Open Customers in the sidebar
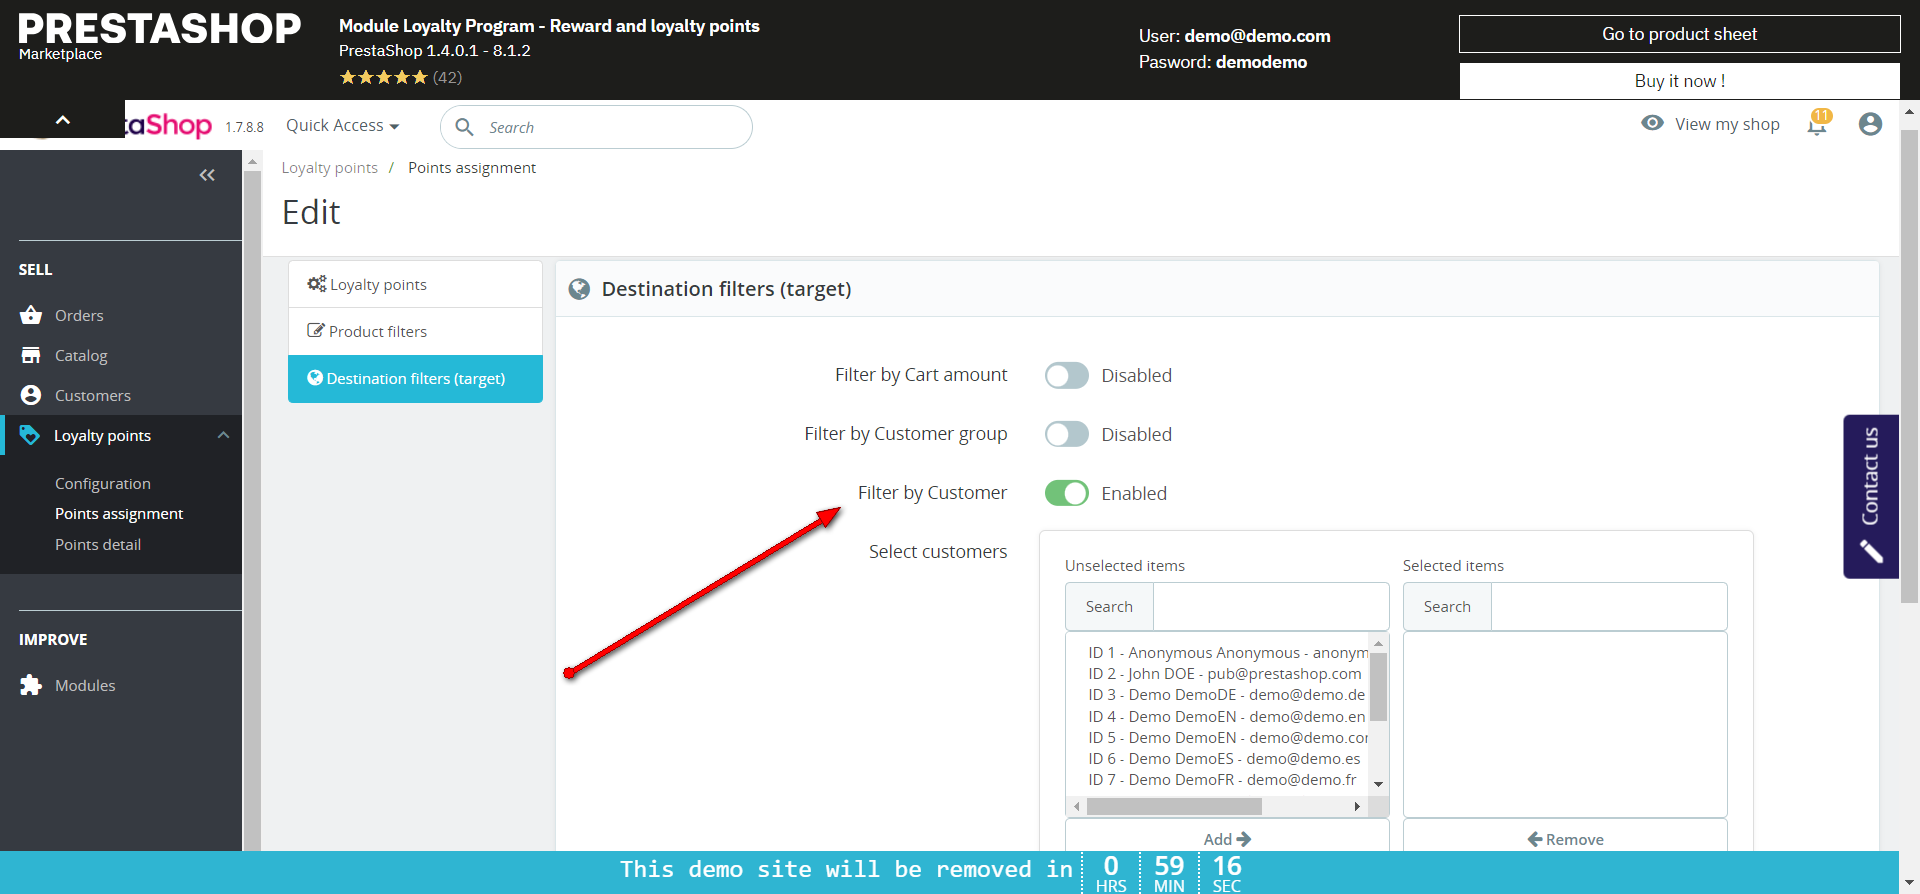This screenshot has width=1920, height=894. click(x=93, y=395)
